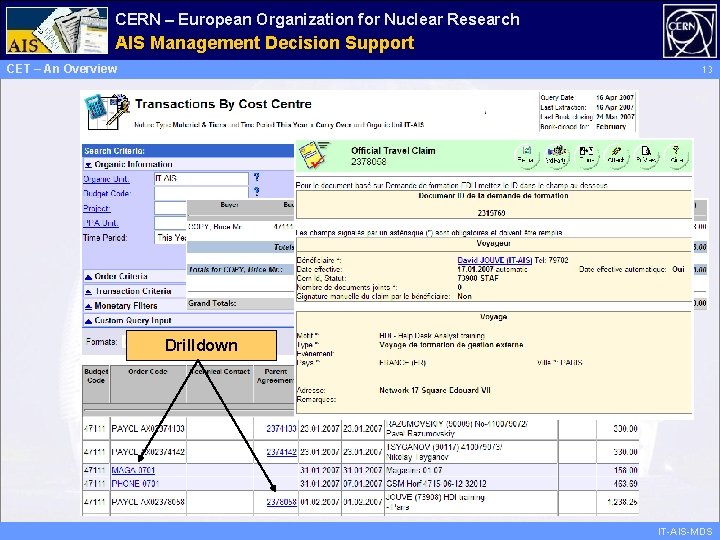Select the PAYCL AX02378058 order code cell
Viewport: 720px width, 540px height.
(x=148, y=502)
